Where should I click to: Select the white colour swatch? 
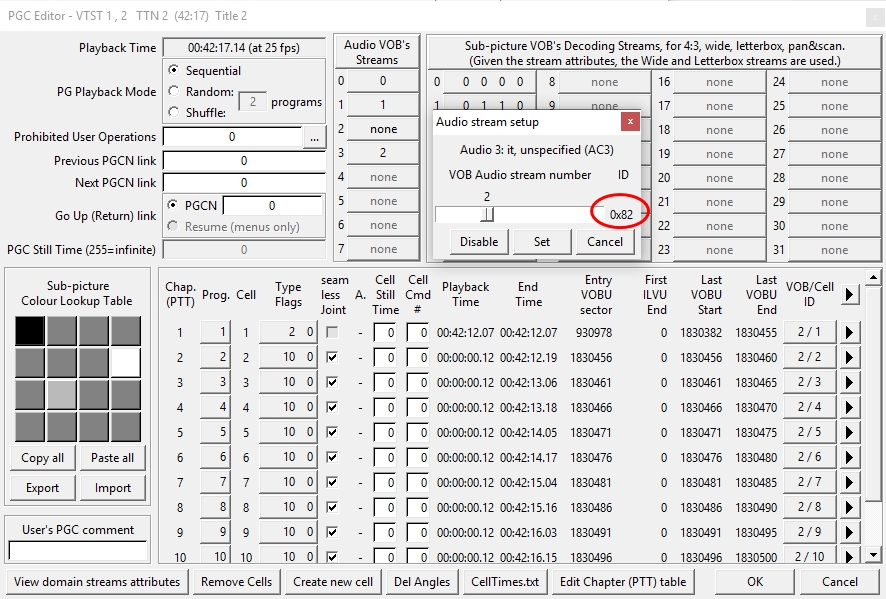[x=125, y=363]
